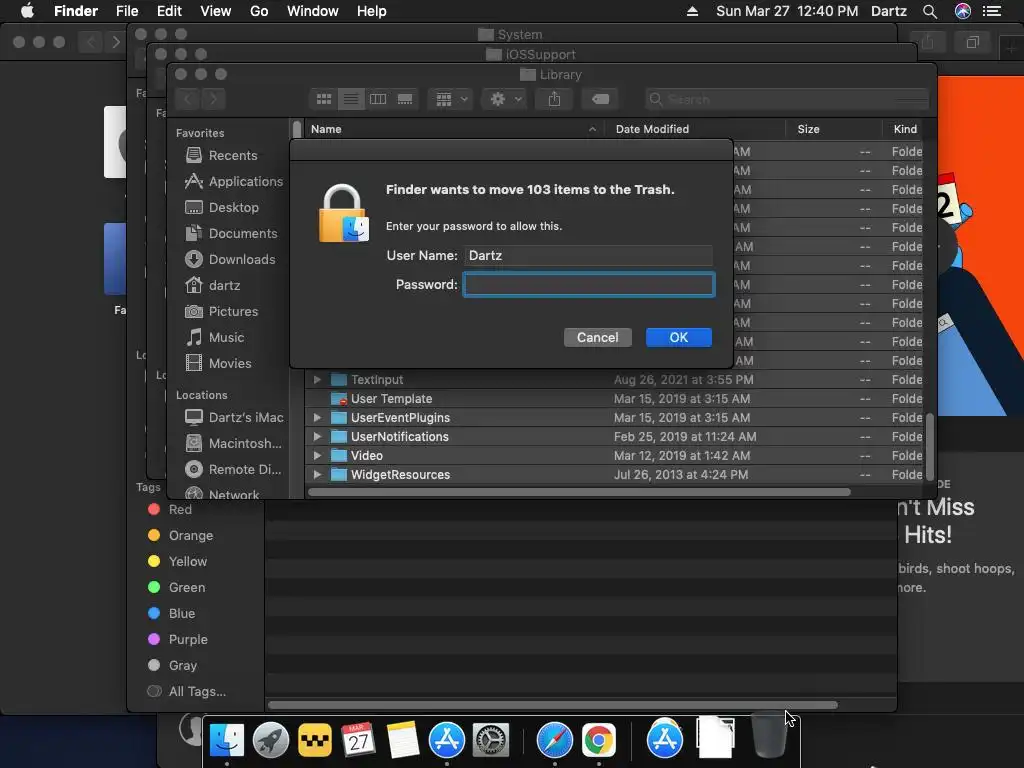Screen dimensions: 1024x768
Task: Open the Window menu
Action: click(313, 11)
